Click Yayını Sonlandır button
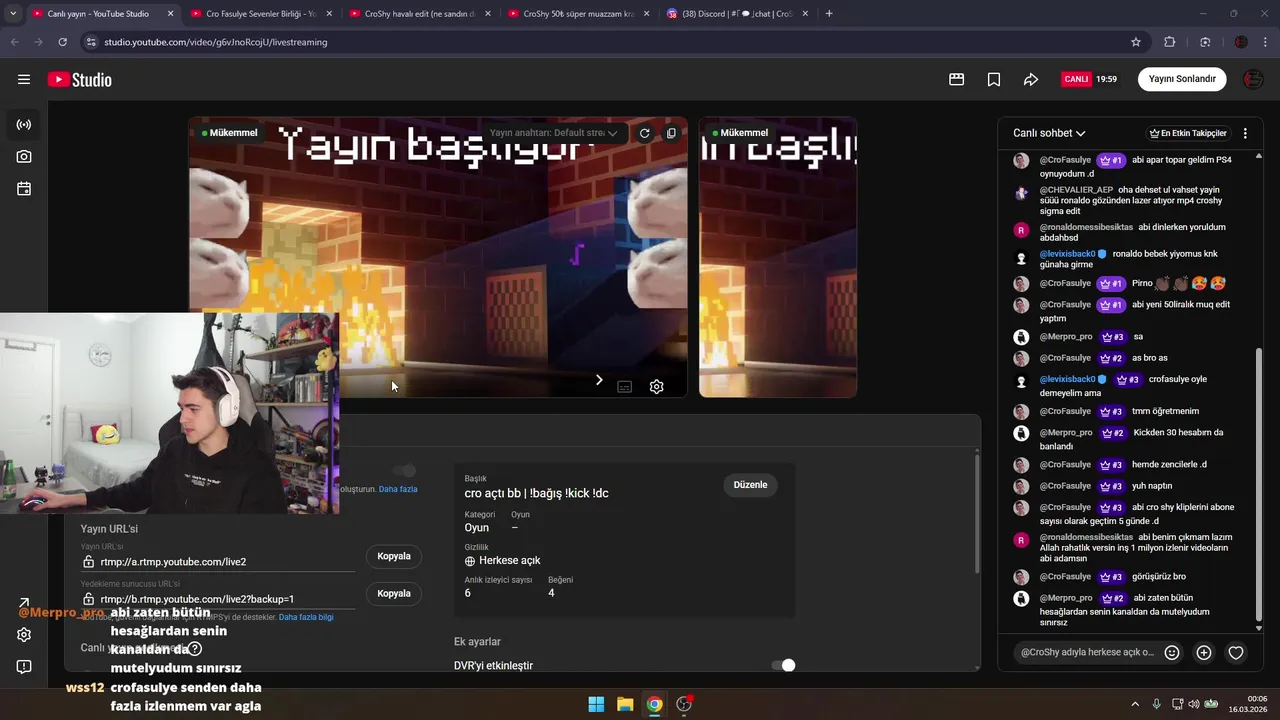This screenshot has height=720, width=1280. tap(1182, 79)
